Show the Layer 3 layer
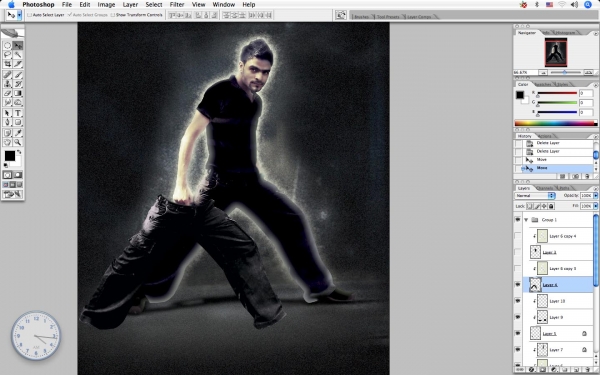The height and width of the screenshot is (375, 600). pos(517,252)
